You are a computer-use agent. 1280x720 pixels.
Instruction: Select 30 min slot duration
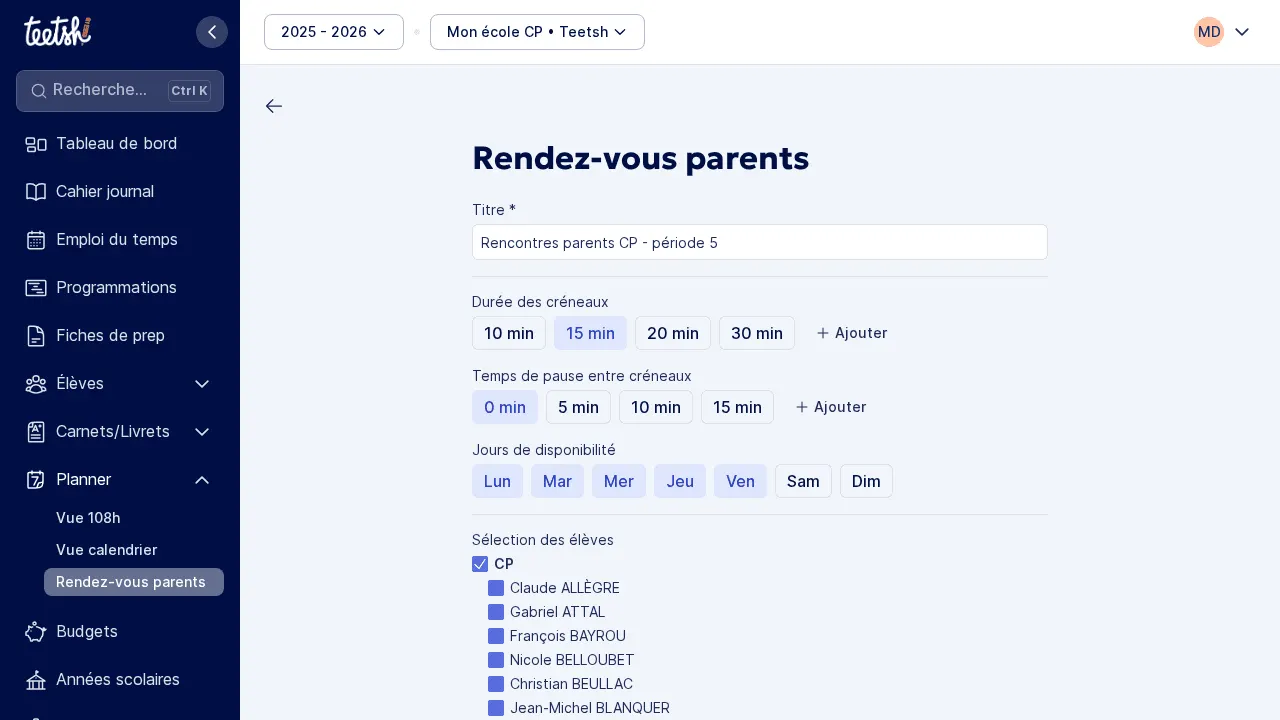[757, 333]
